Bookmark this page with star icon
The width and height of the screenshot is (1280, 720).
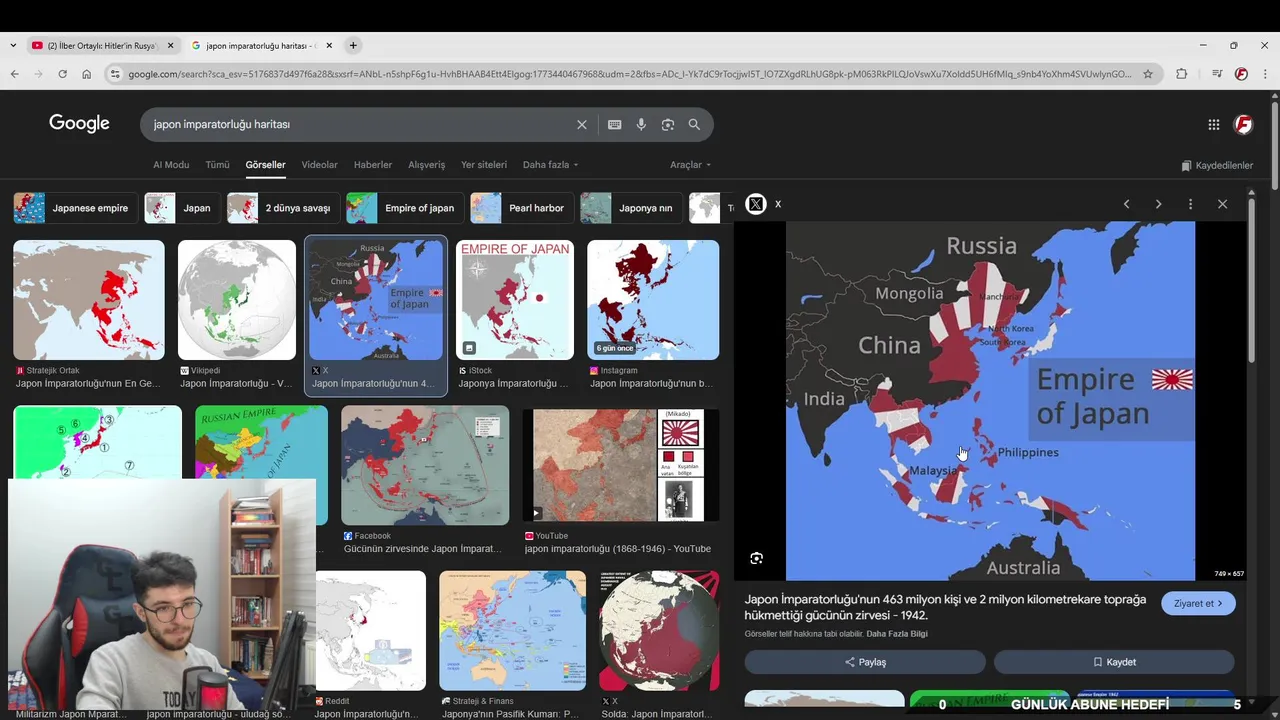coord(1148,74)
